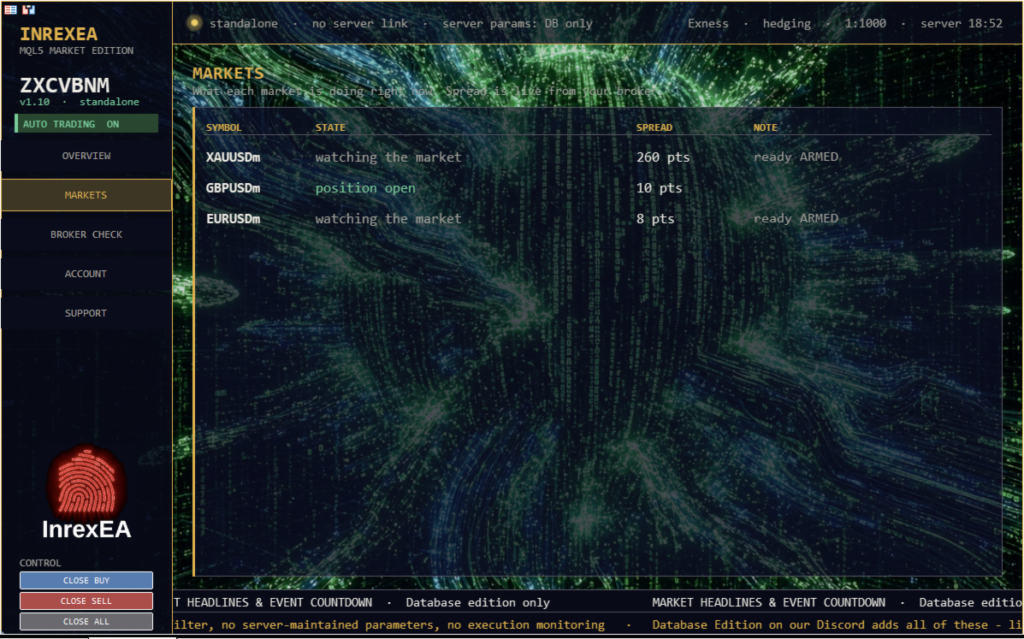Go to BROKER CHECK page

point(86,234)
